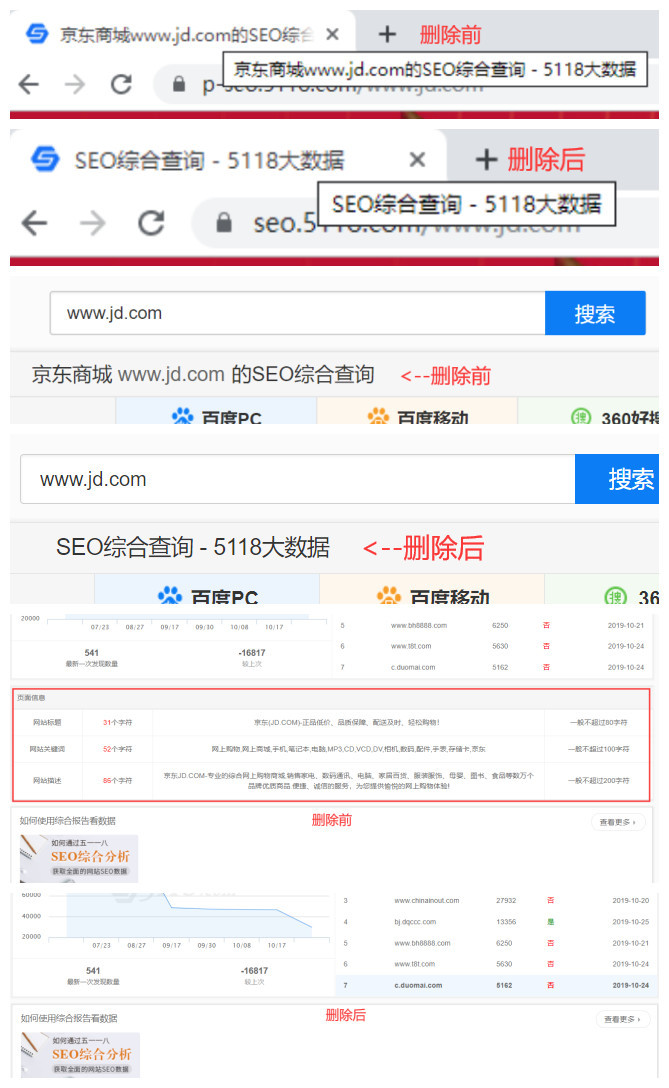Go forward in the browser showing the 京东商城 tab
The height and width of the screenshot is (1088, 669).
point(75,85)
